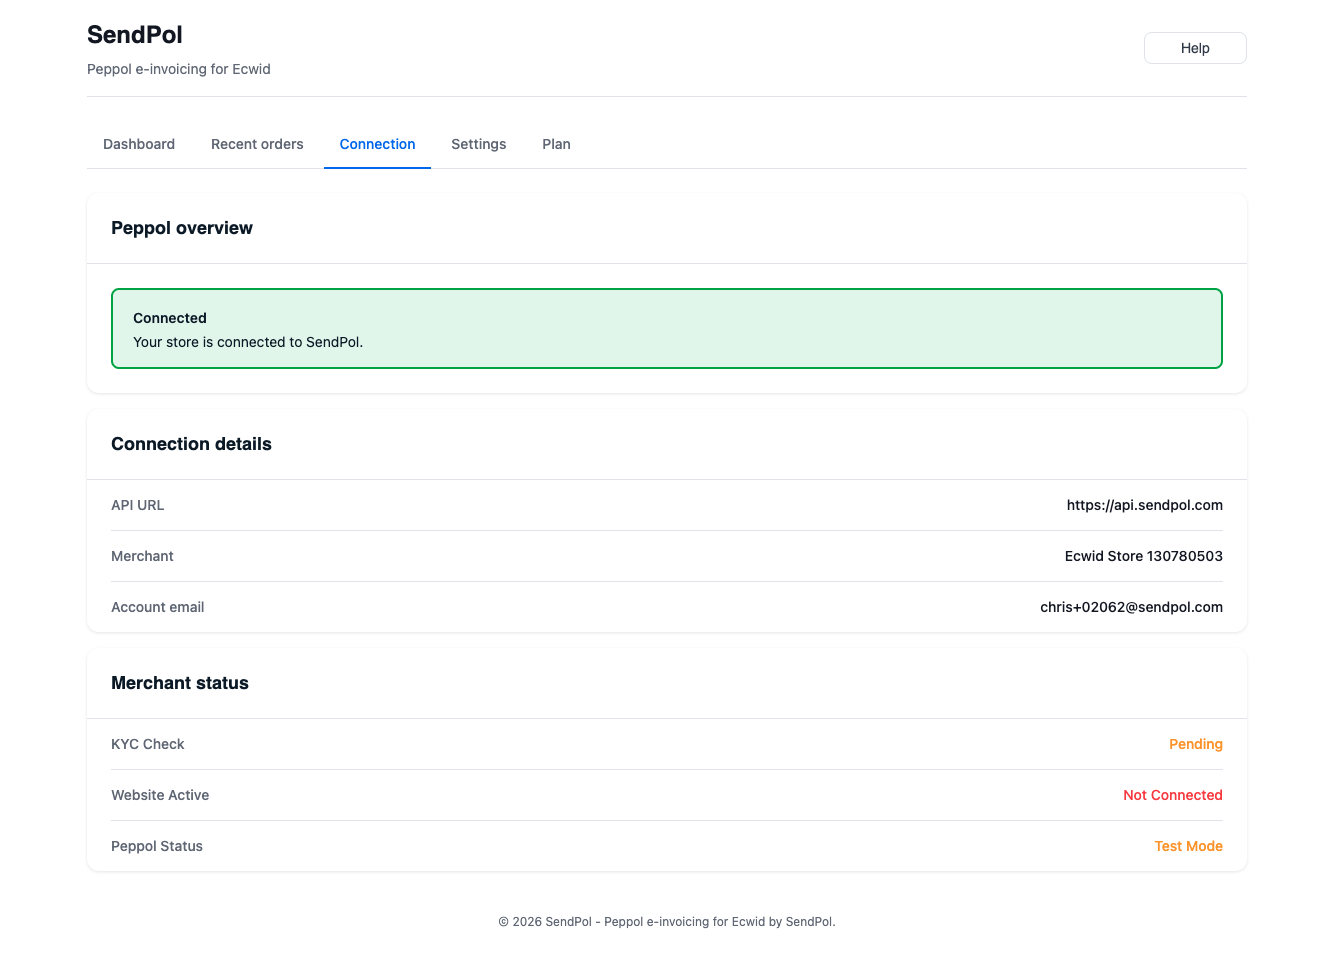Click the Merchant status heading
1330x961 pixels.
pos(180,683)
